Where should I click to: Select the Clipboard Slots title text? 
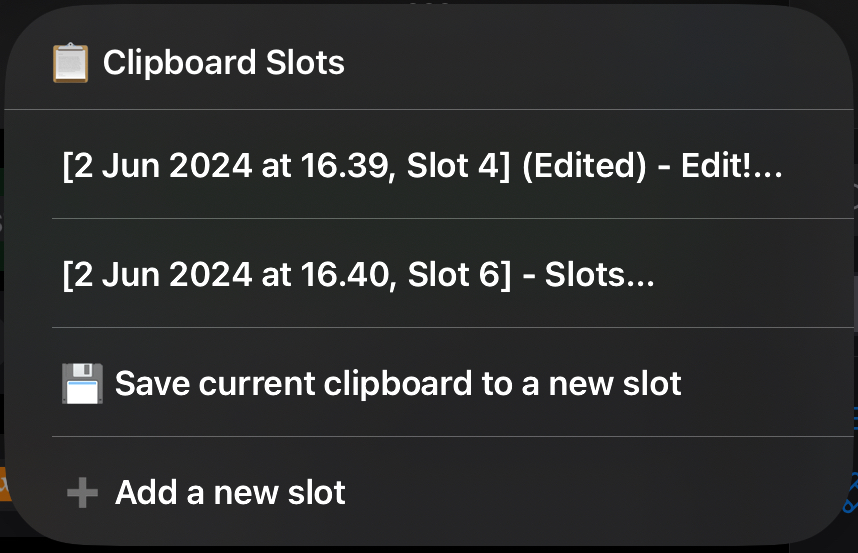point(224,62)
